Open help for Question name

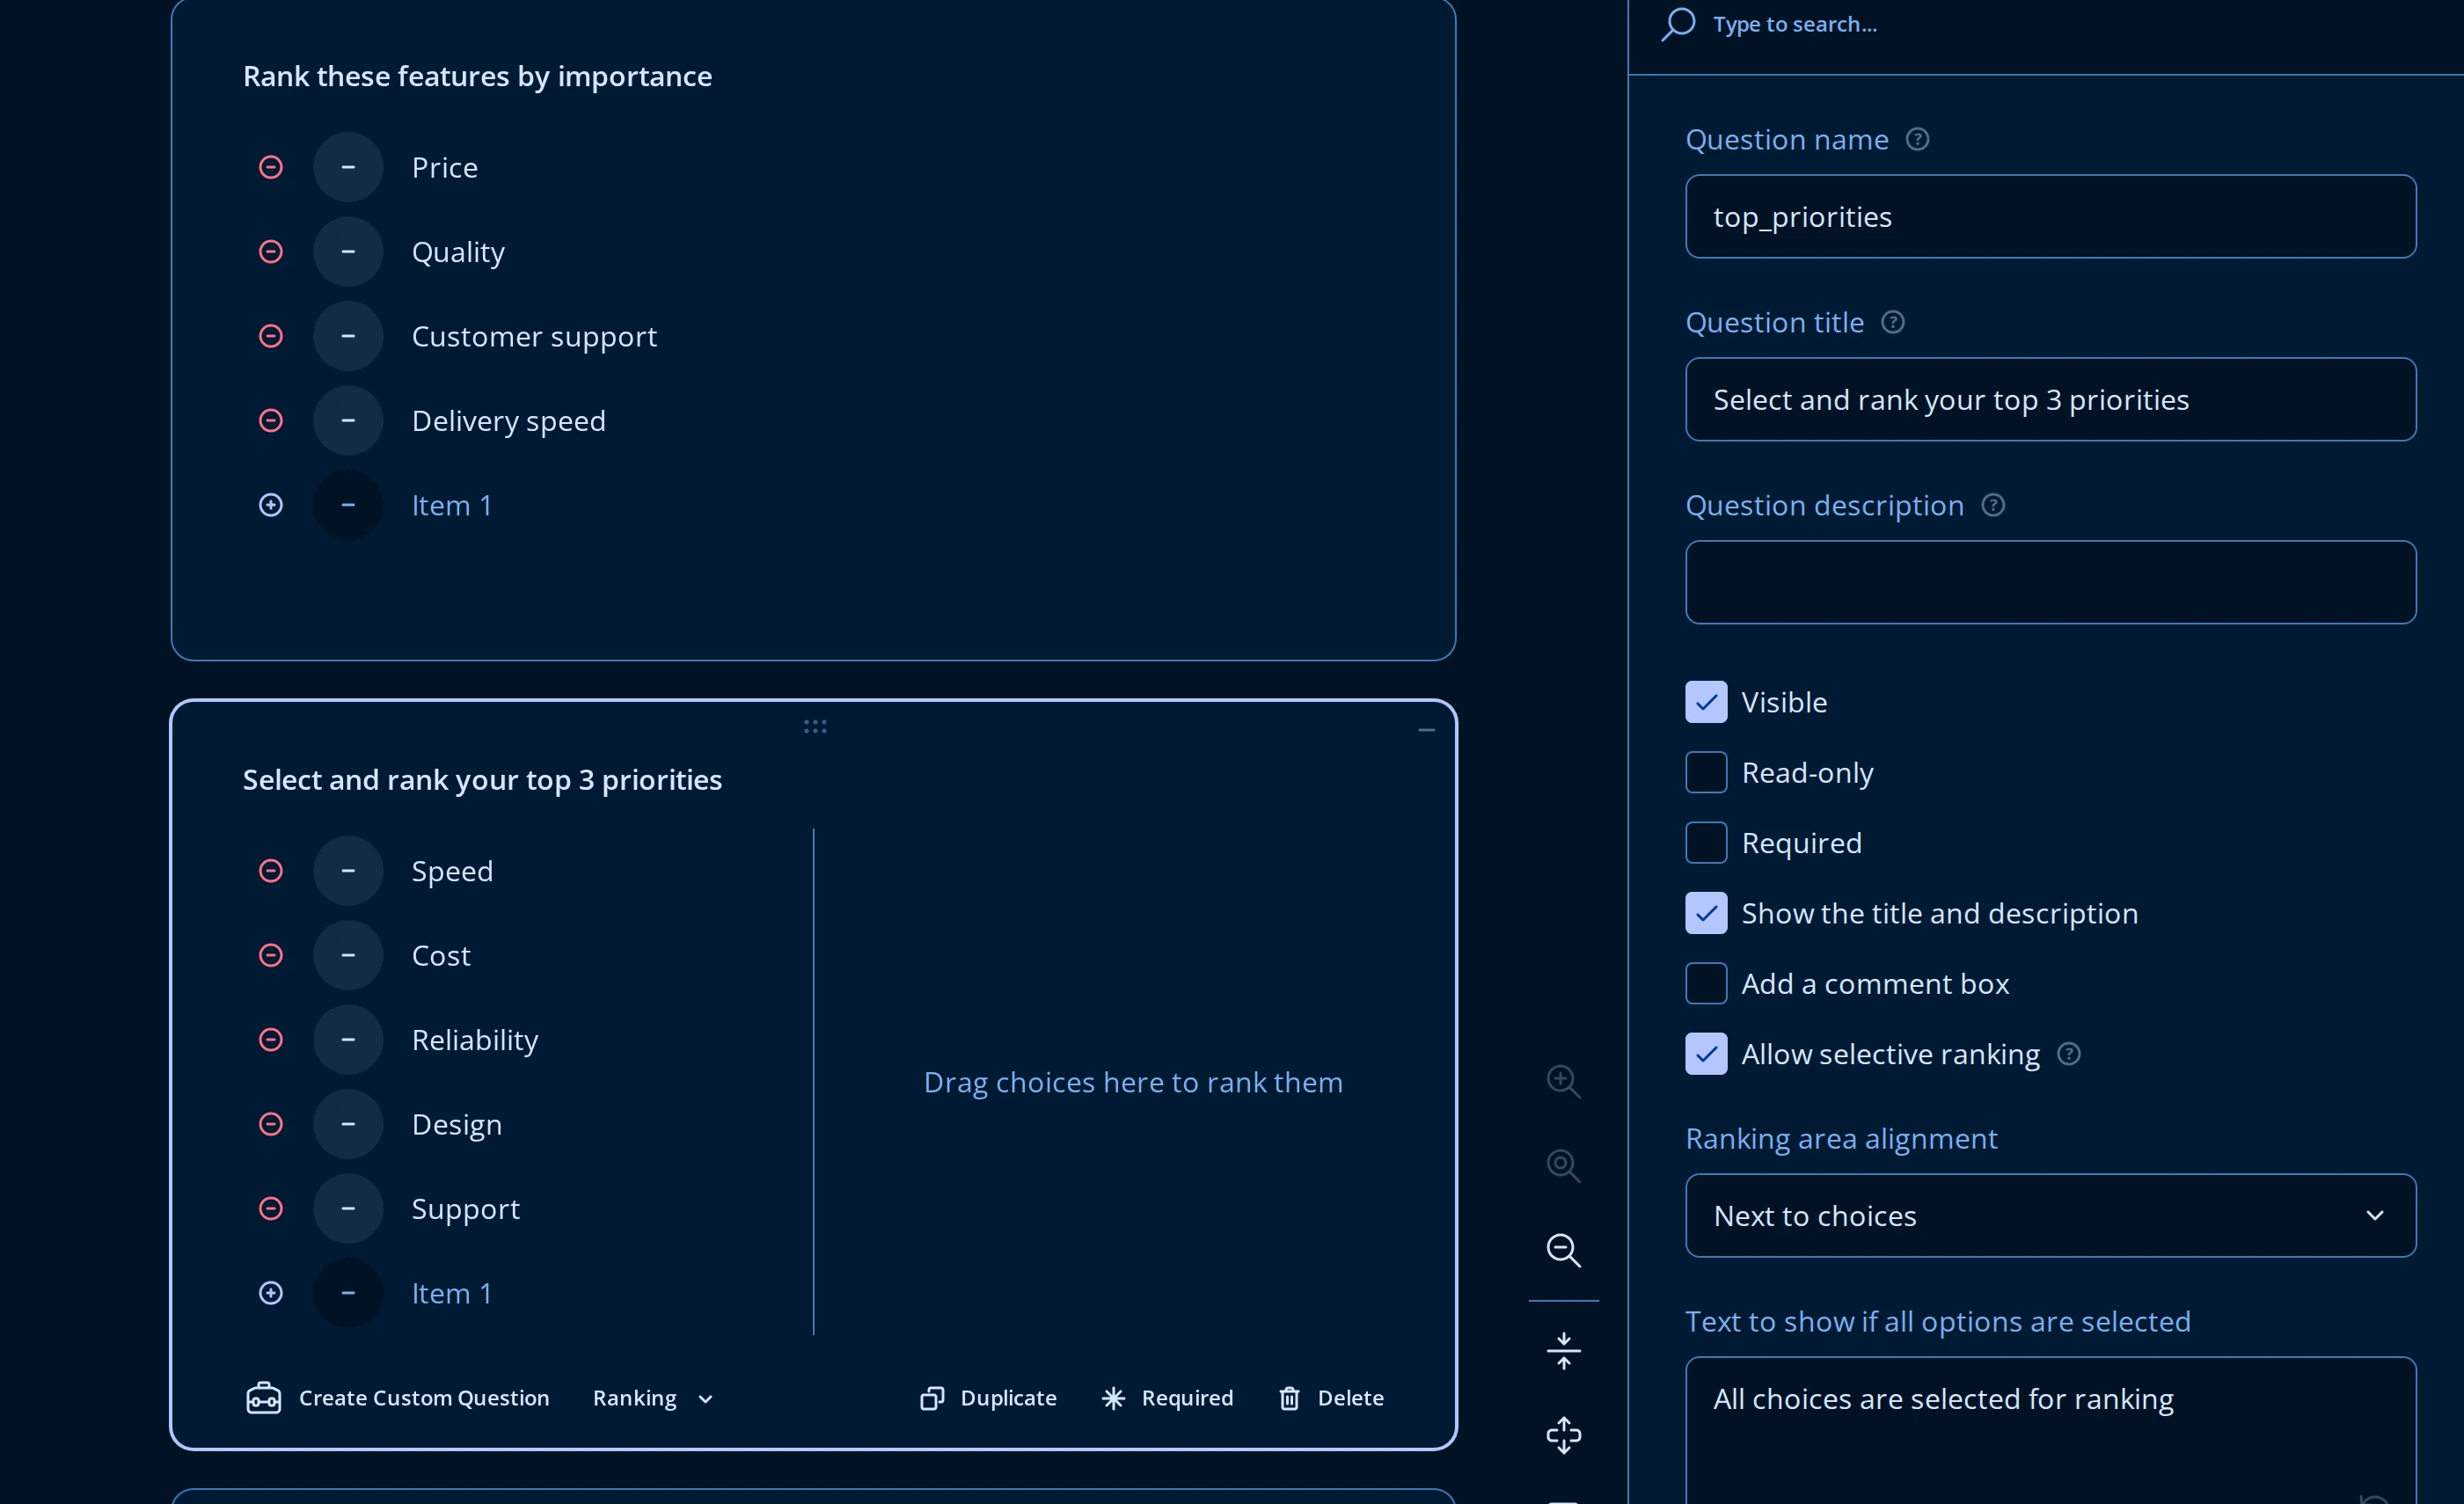[x=1917, y=139]
